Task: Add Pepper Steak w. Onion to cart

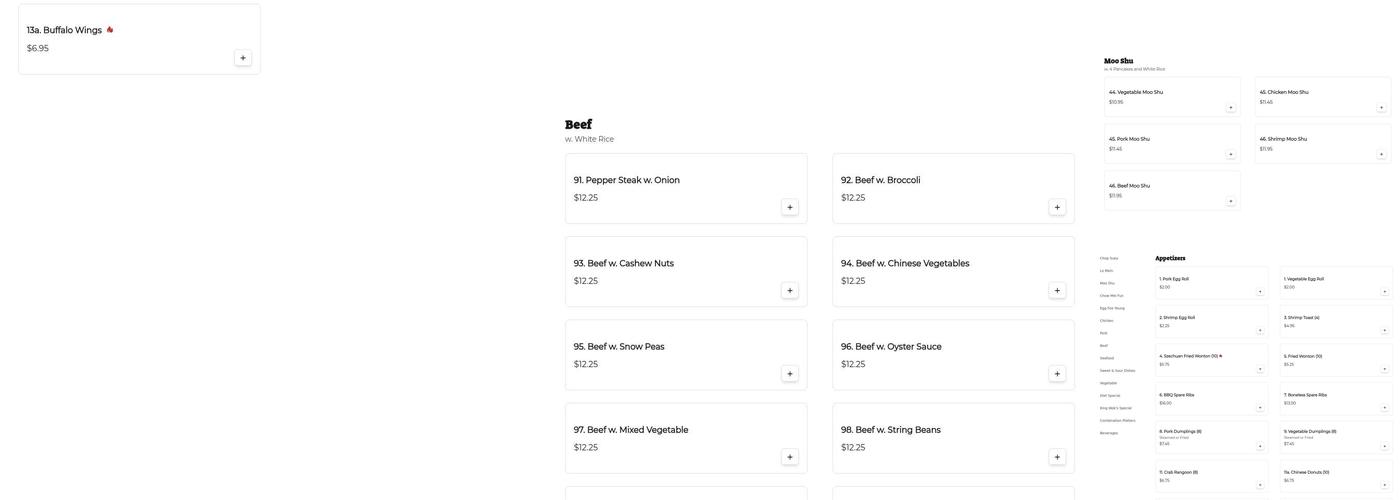Action: [790, 208]
